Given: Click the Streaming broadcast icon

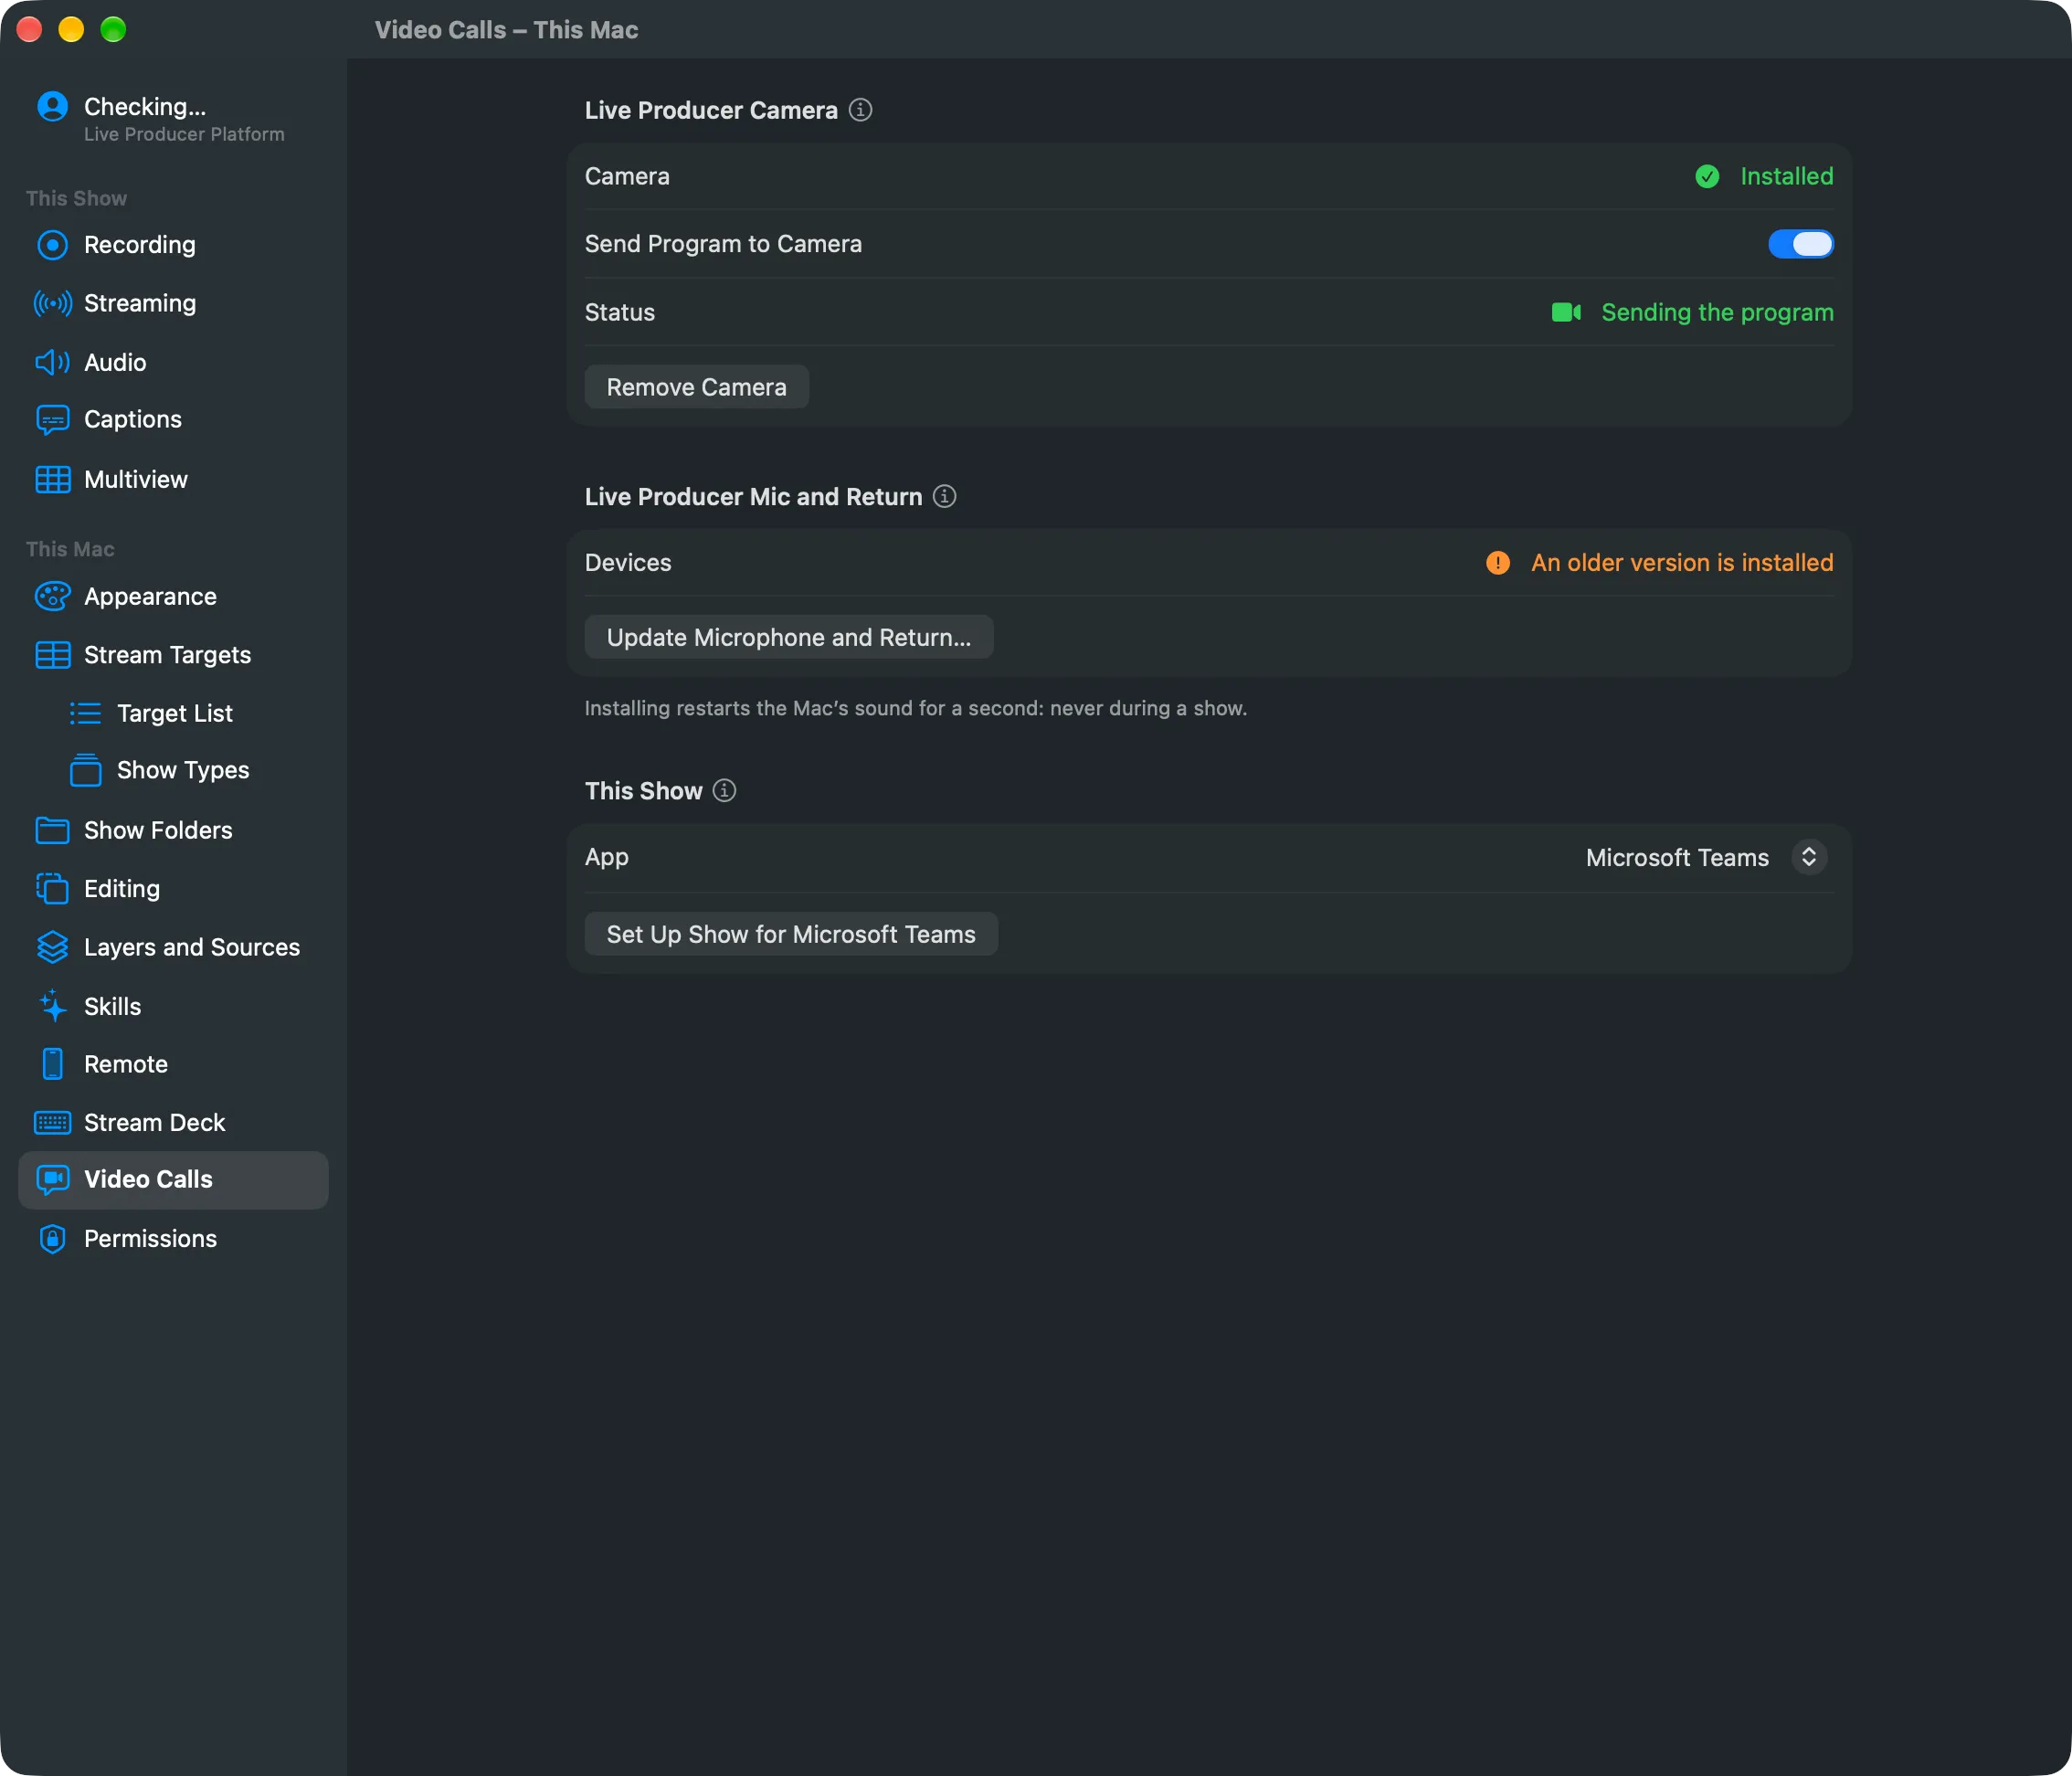Looking at the screenshot, I should [52, 303].
